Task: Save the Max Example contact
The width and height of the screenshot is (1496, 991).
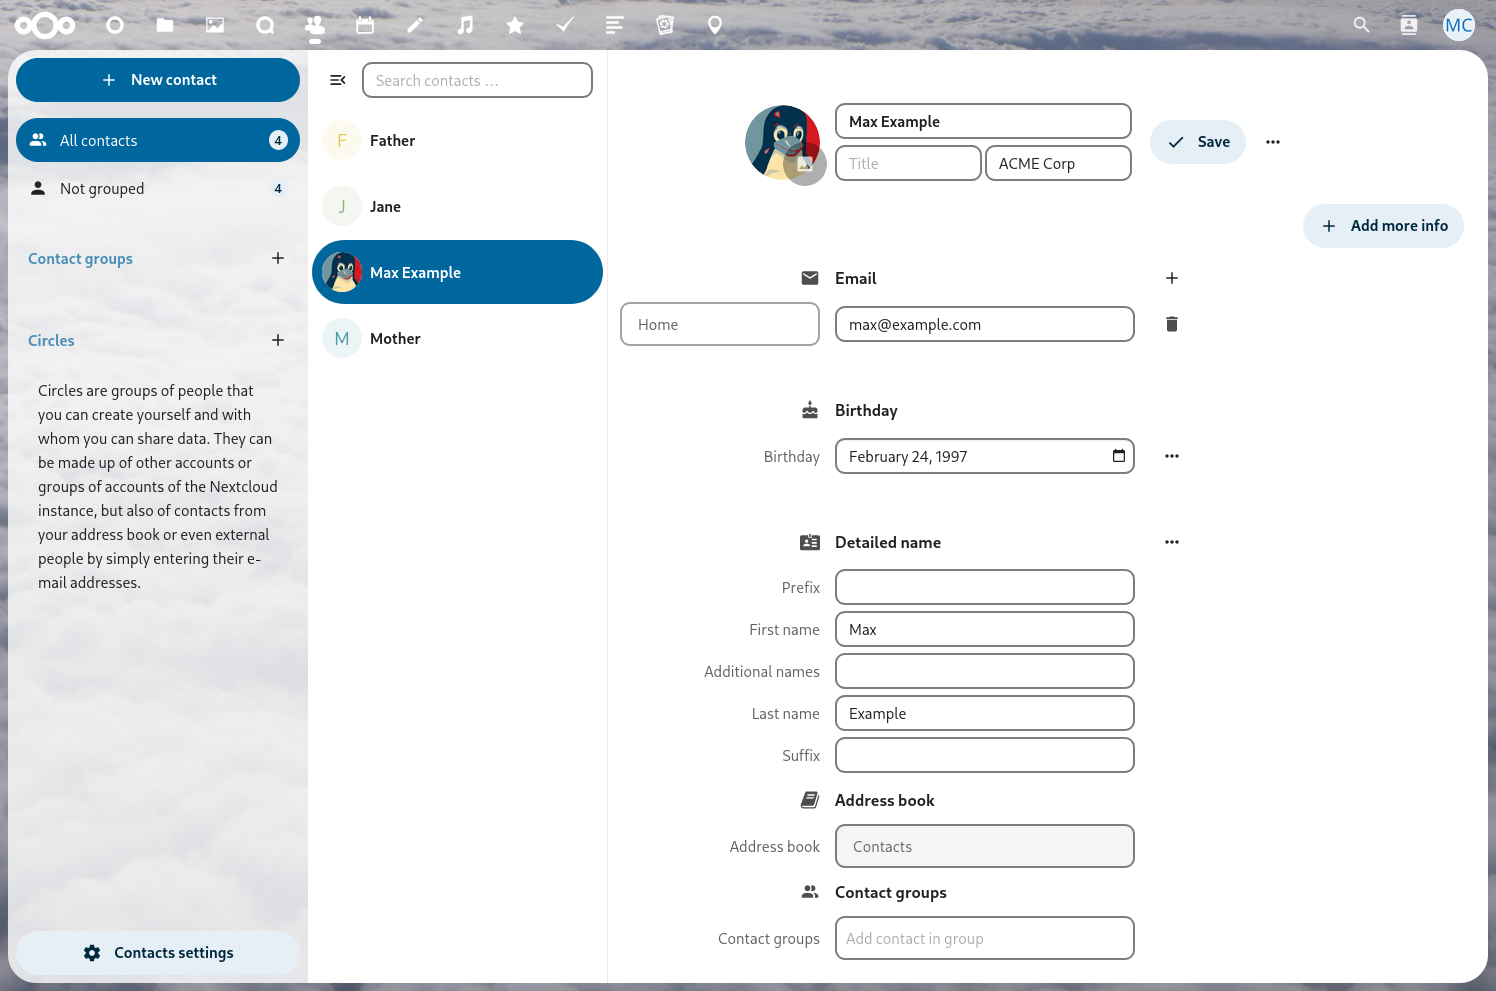Action: [x=1198, y=142]
